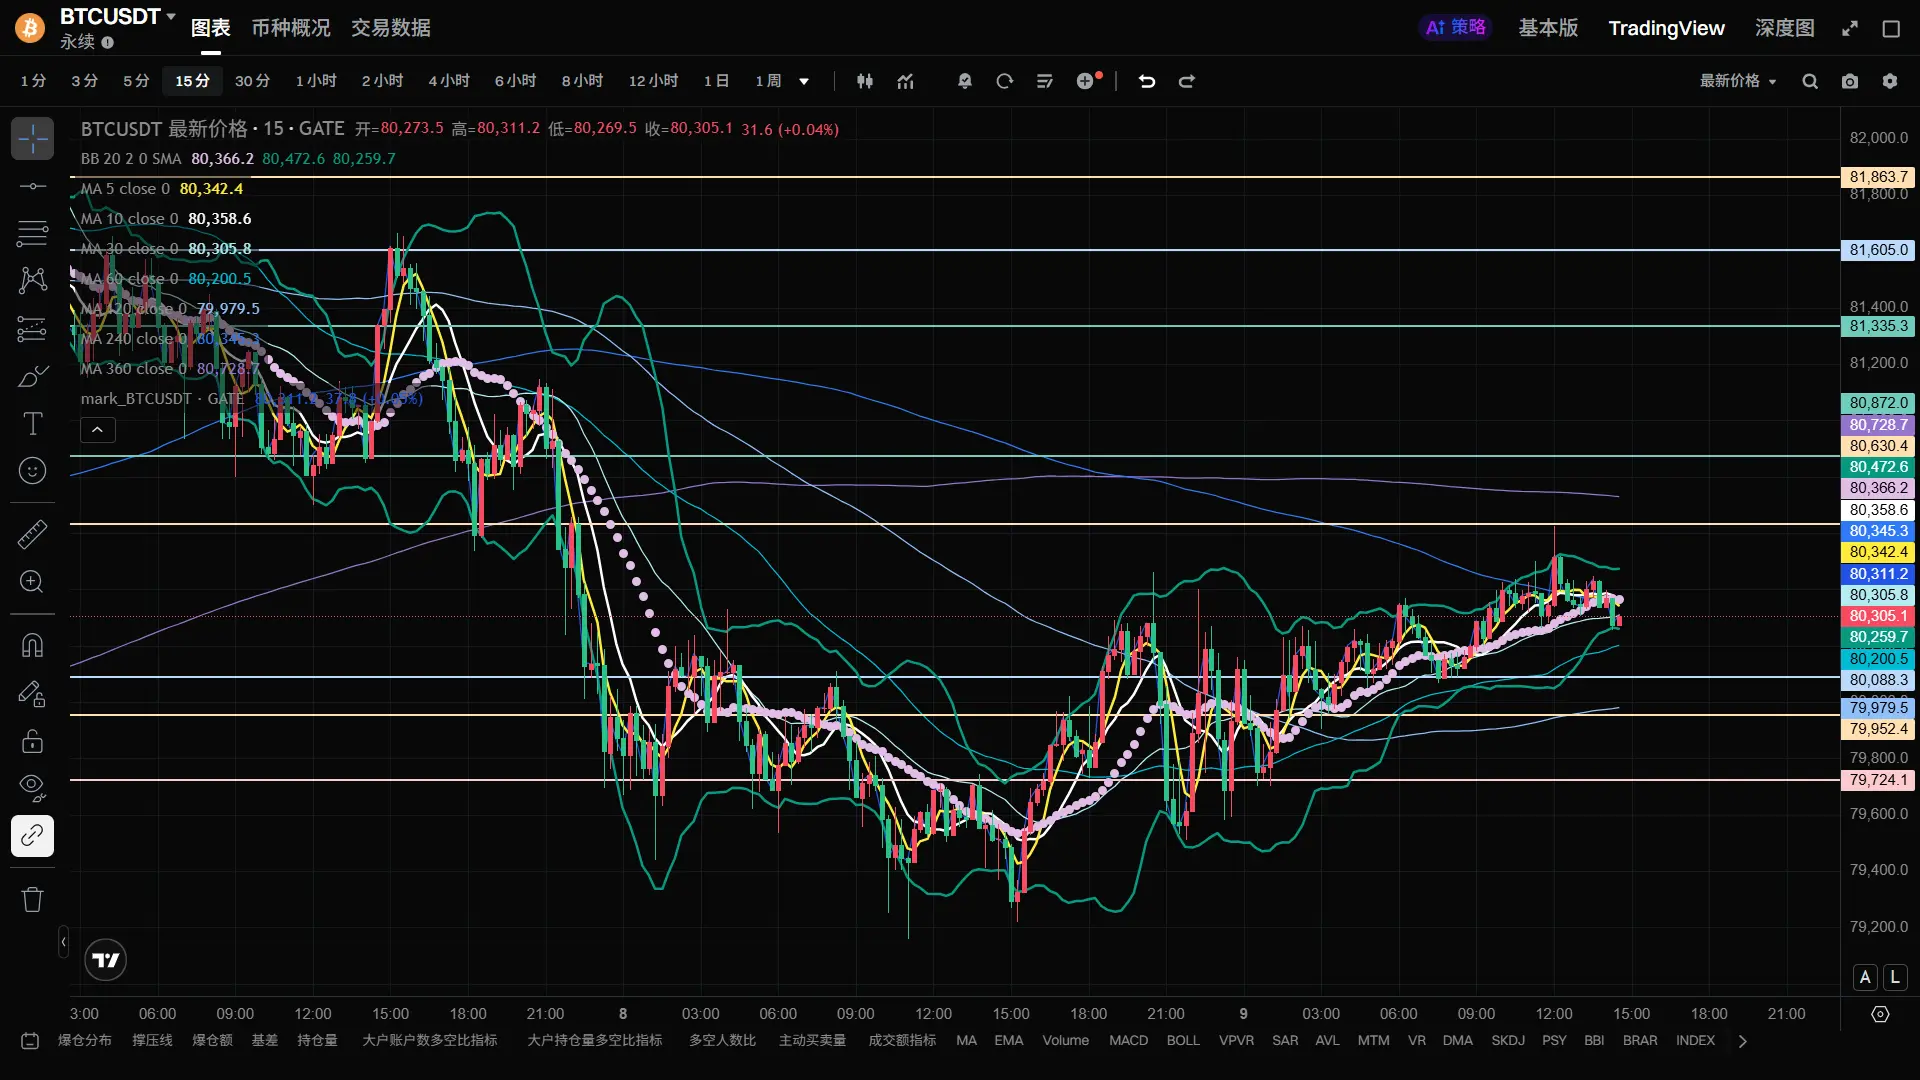Toggle hide all drawings visibility
Viewport: 1920px width, 1080px height.
coord(32,788)
